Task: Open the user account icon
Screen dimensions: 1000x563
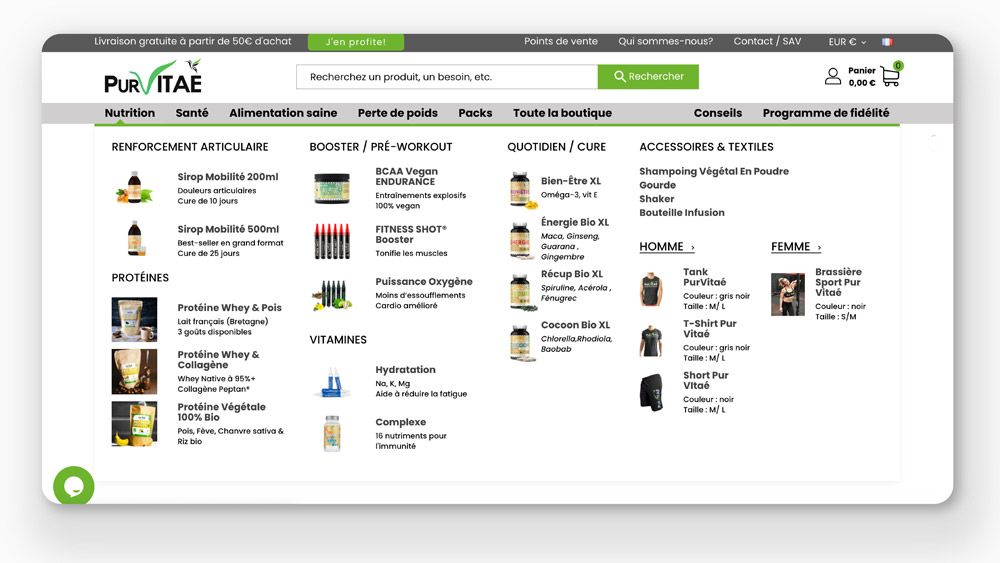Action: [832, 77]
